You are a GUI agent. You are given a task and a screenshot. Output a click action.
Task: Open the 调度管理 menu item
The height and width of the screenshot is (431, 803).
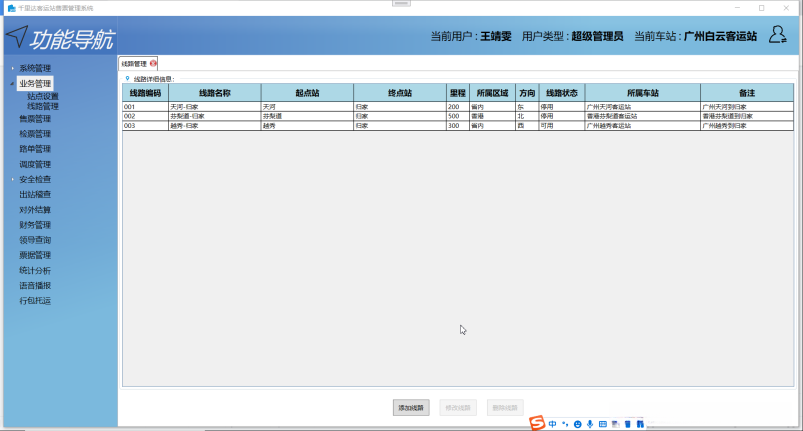(x=35, y=164)
